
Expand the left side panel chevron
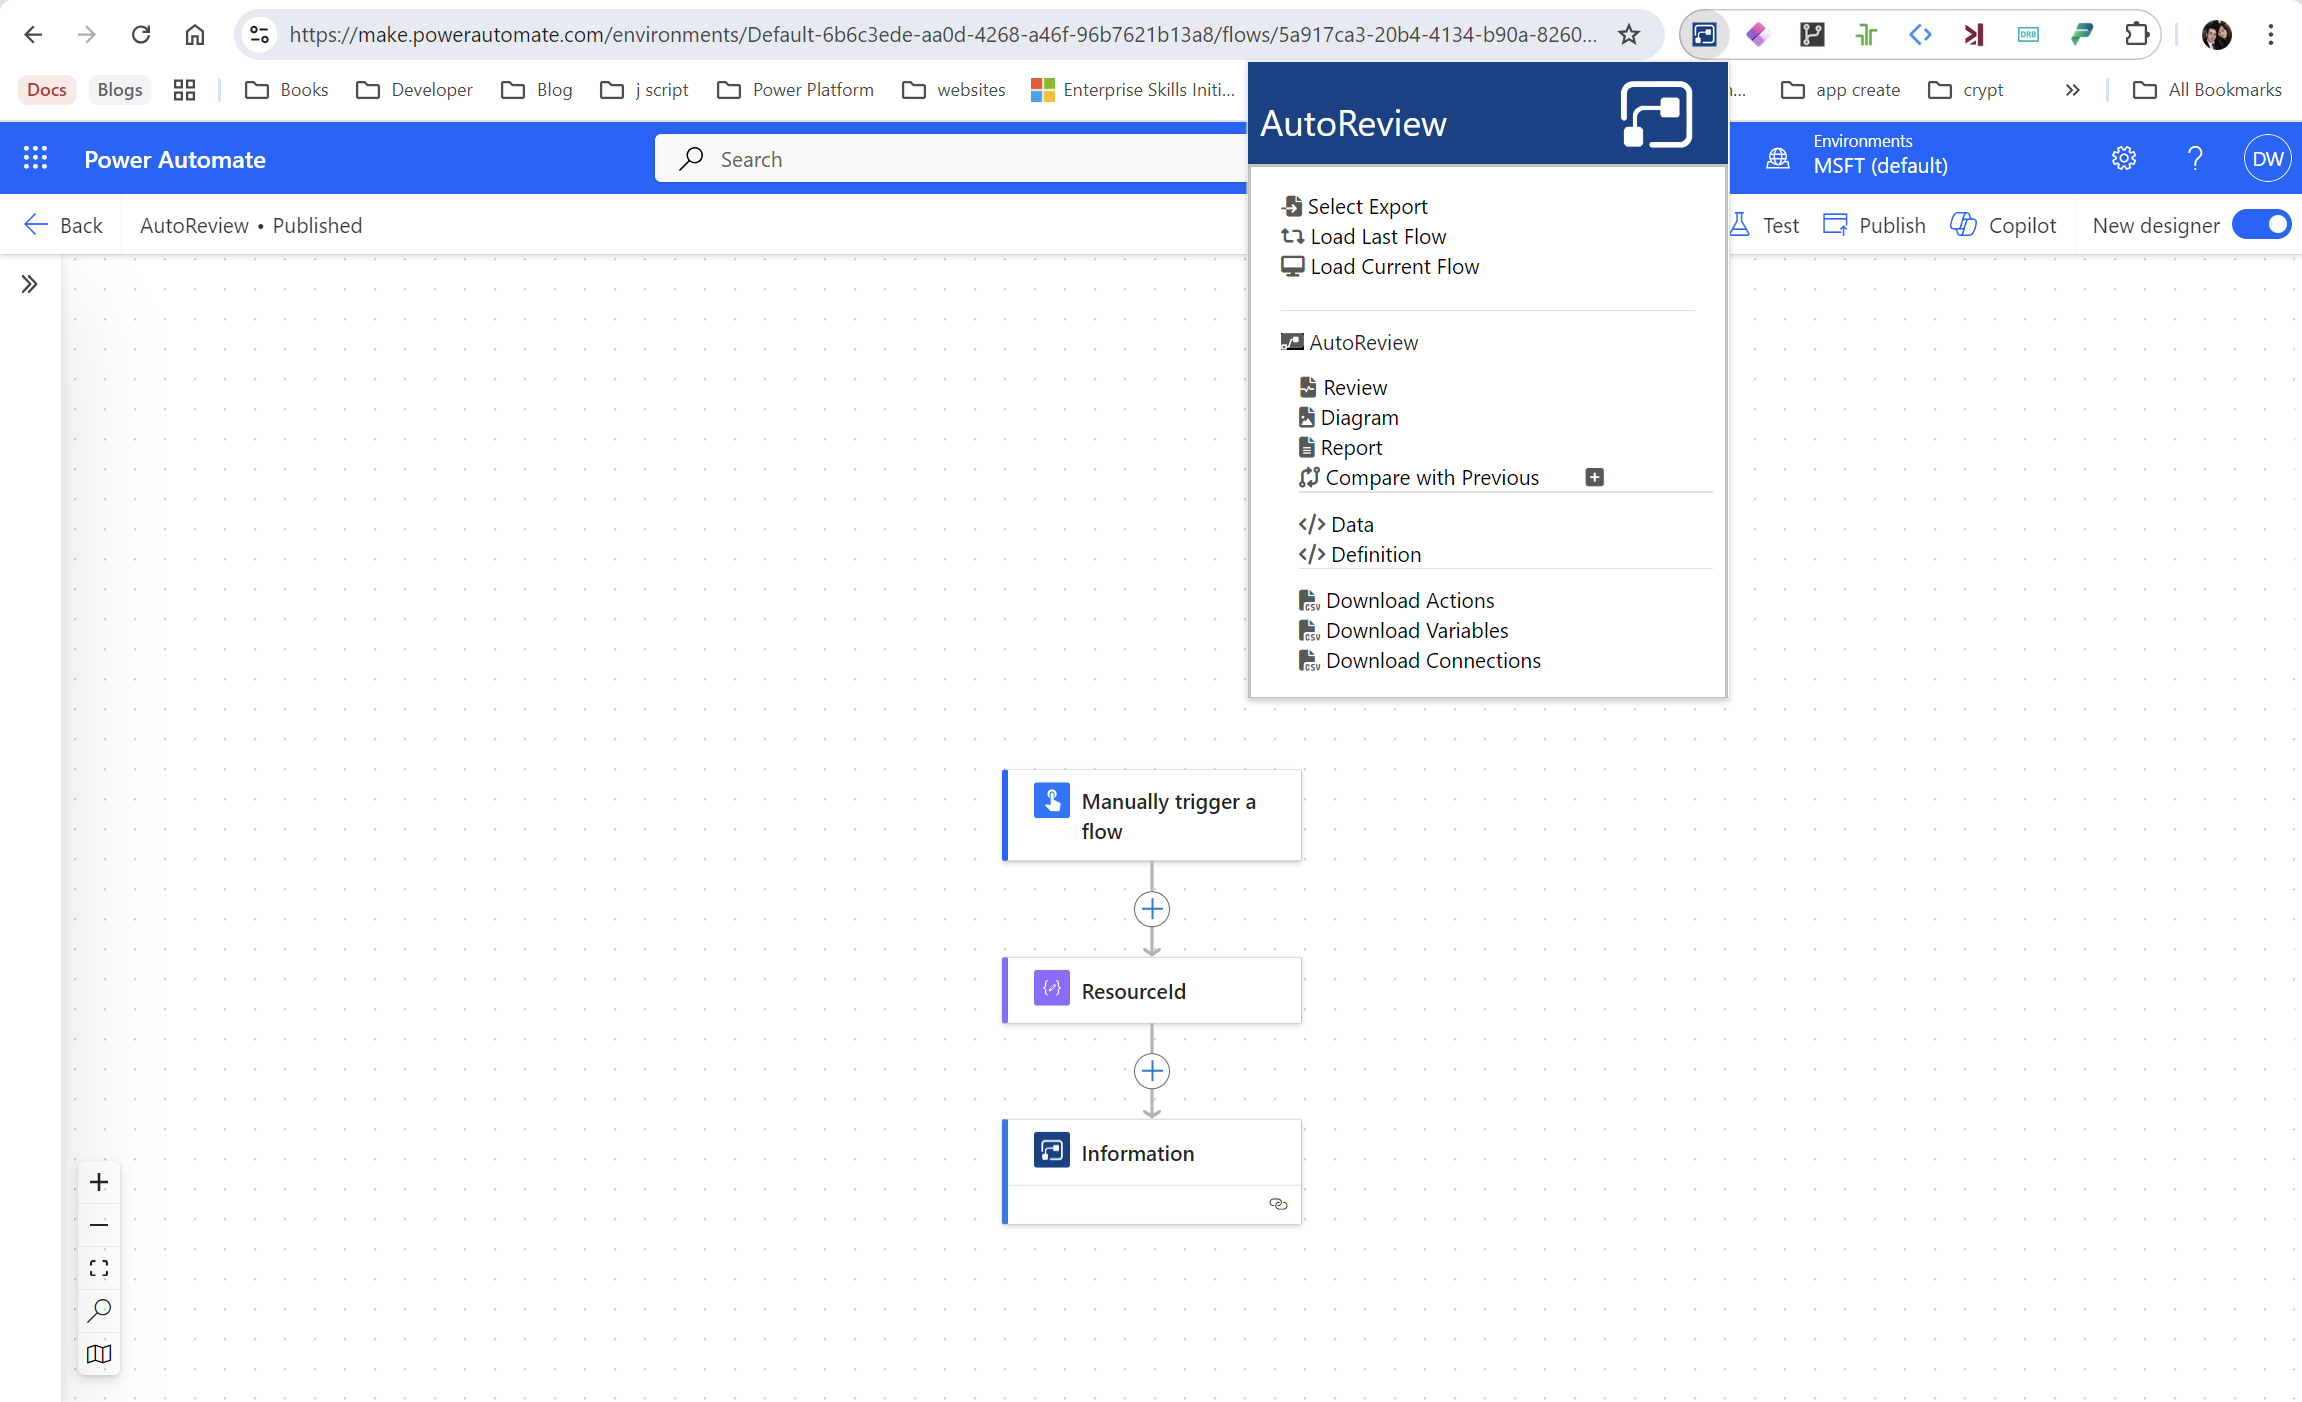29,284
